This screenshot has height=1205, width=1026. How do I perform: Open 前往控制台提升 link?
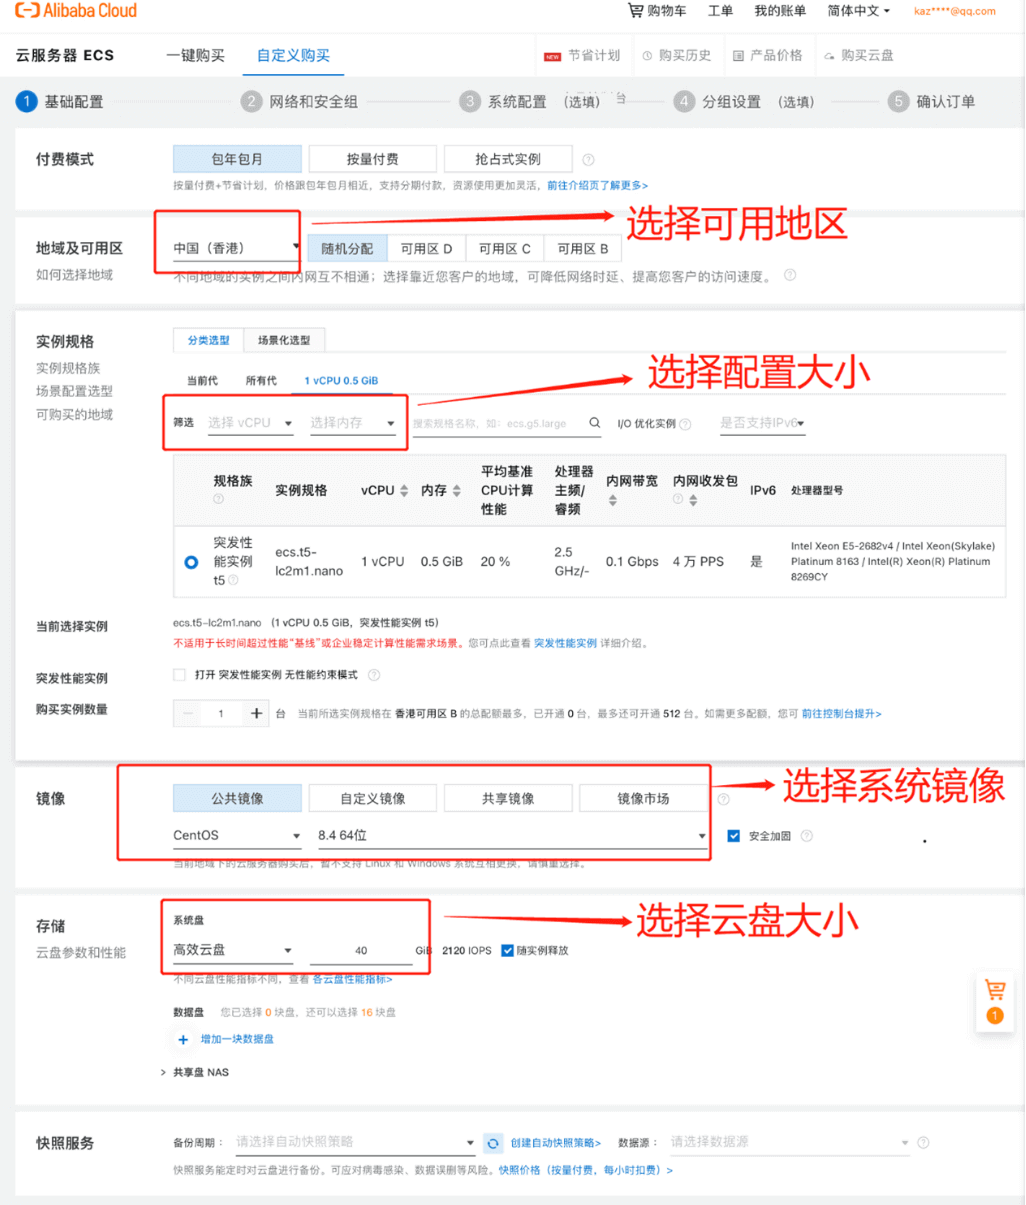(841, 714)
